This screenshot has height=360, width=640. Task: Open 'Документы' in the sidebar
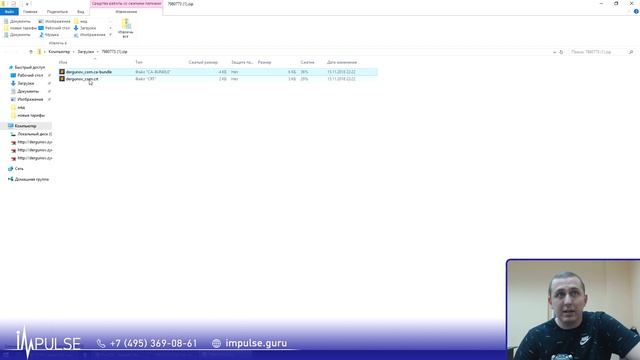pos(28,91)
